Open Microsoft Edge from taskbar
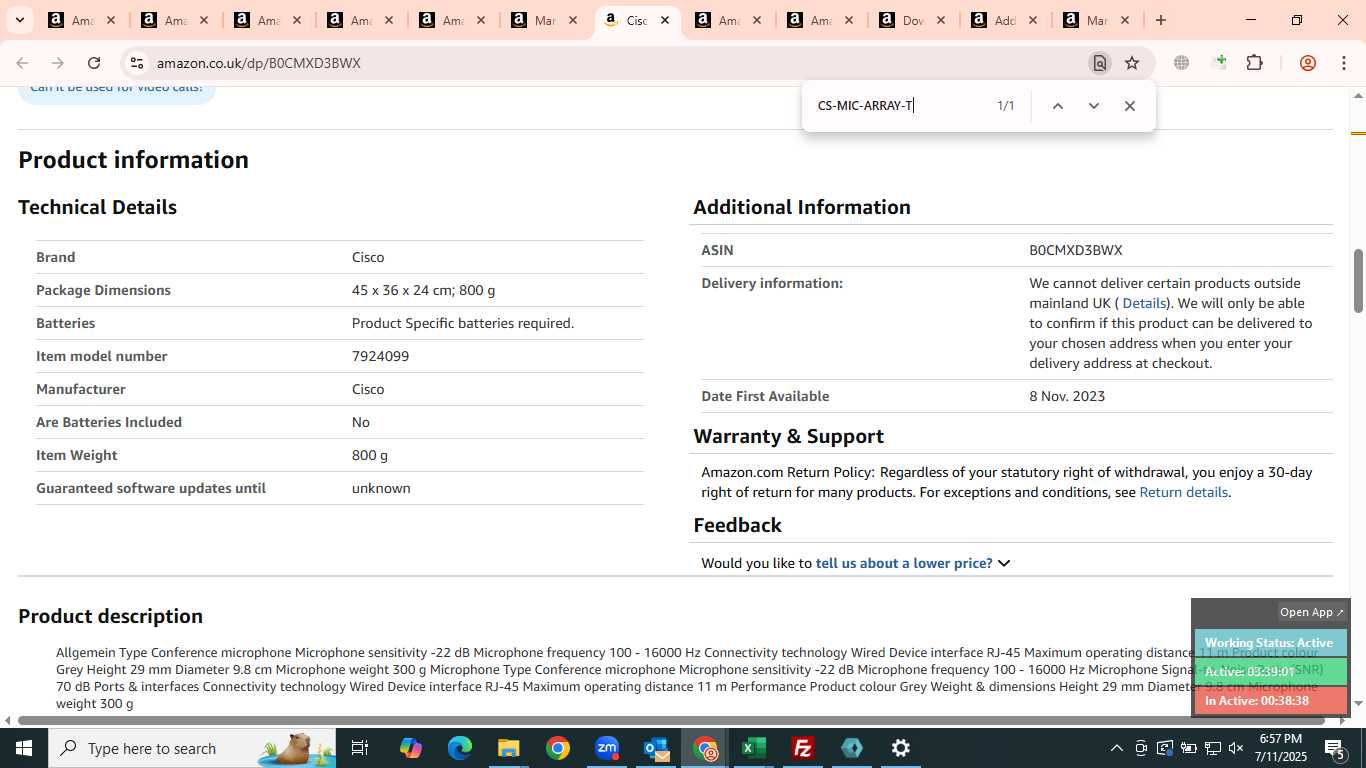This screenshot has height=768, width=1366. click(460, 748)
